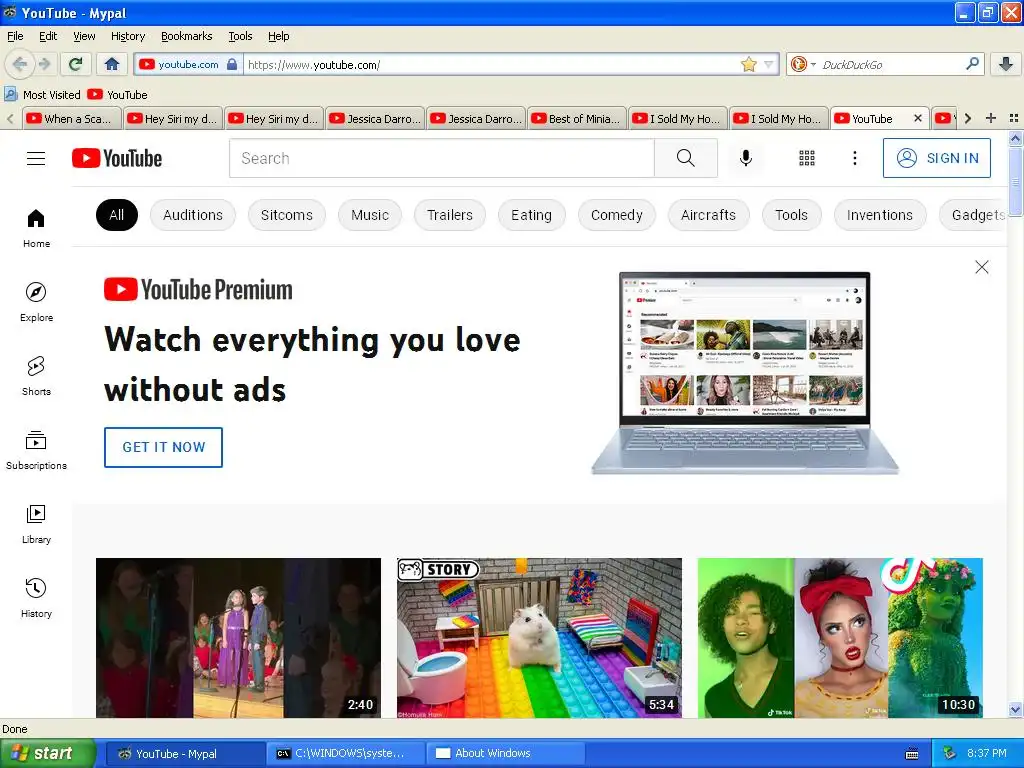
Task: Select the Tools filter chip
Action: [x=792, y=215]
